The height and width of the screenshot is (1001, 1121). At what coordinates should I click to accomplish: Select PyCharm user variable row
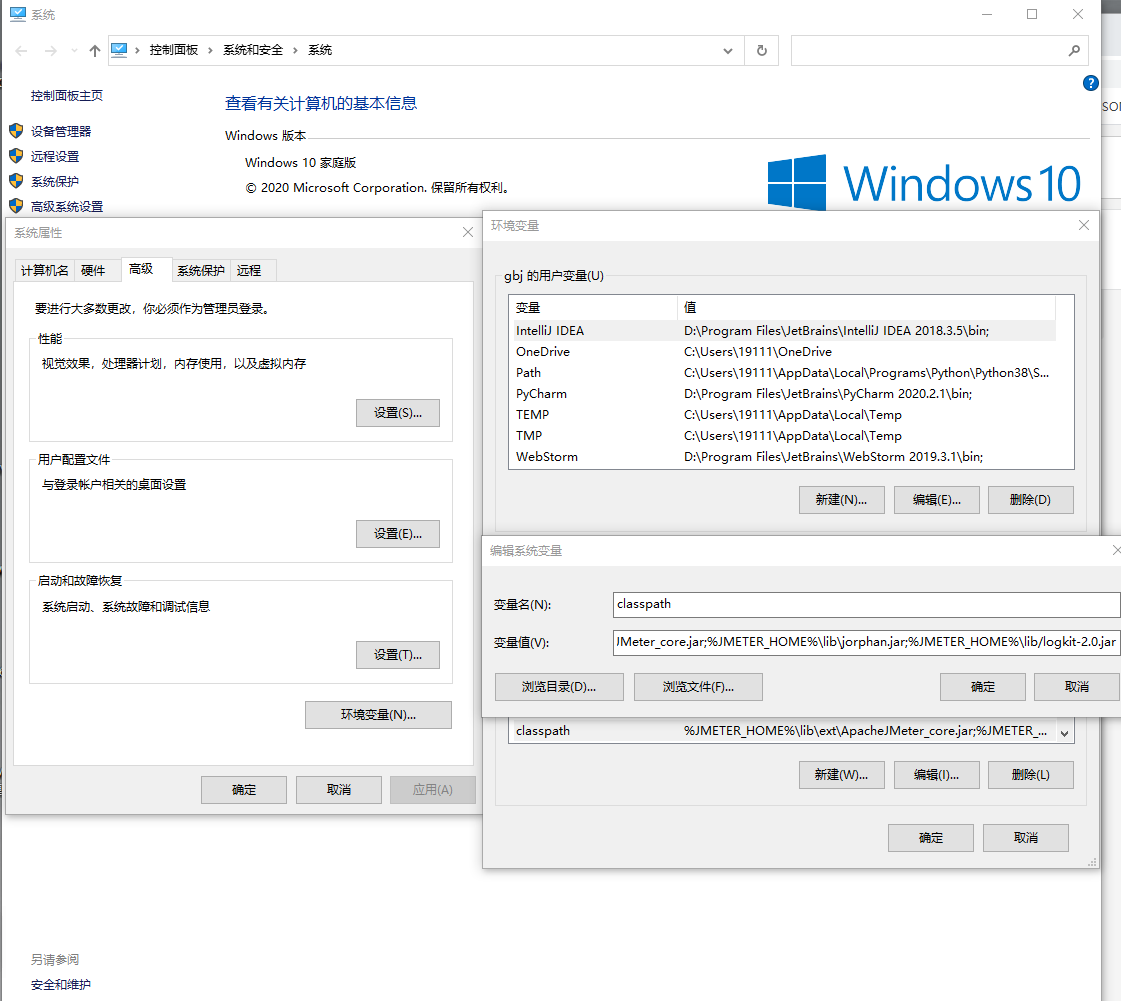[x=786, y=394]
